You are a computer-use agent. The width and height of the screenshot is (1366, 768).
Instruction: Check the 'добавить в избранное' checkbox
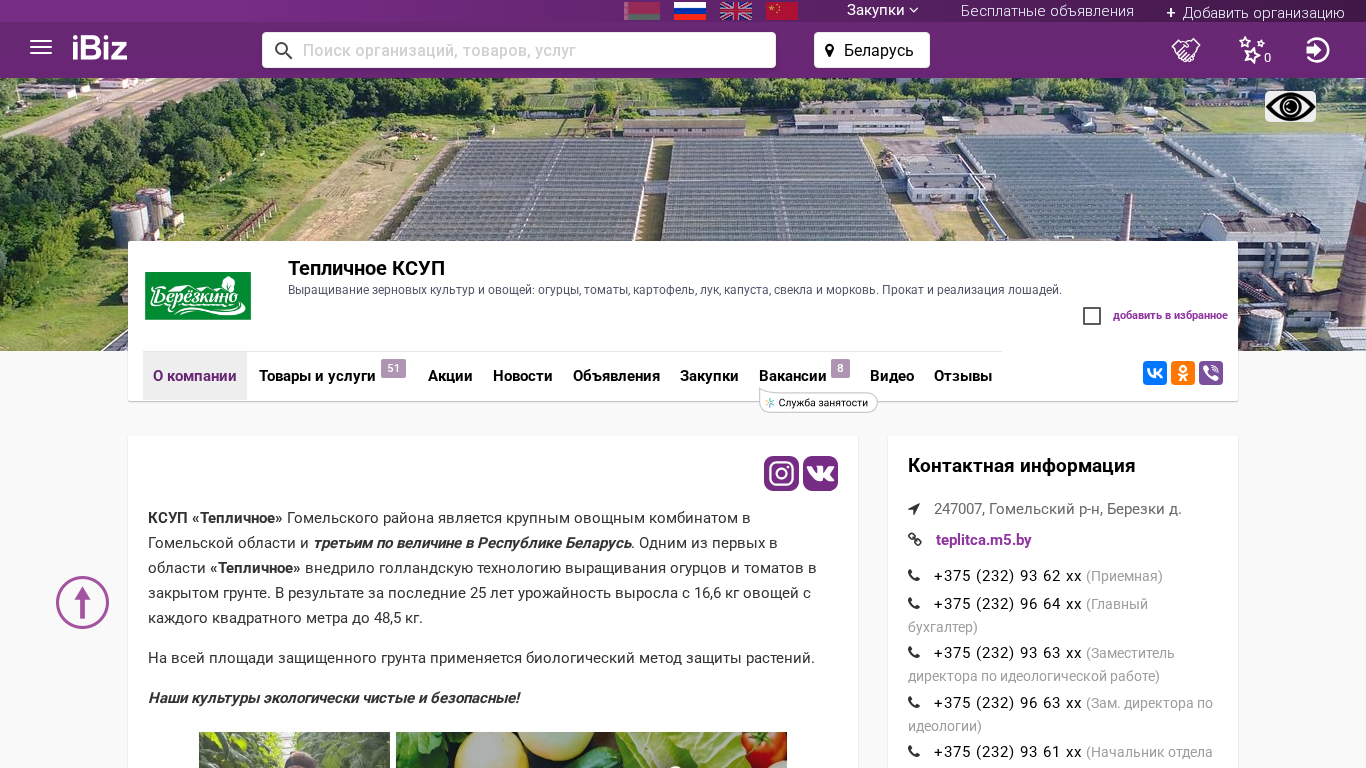coord(1092,316)
